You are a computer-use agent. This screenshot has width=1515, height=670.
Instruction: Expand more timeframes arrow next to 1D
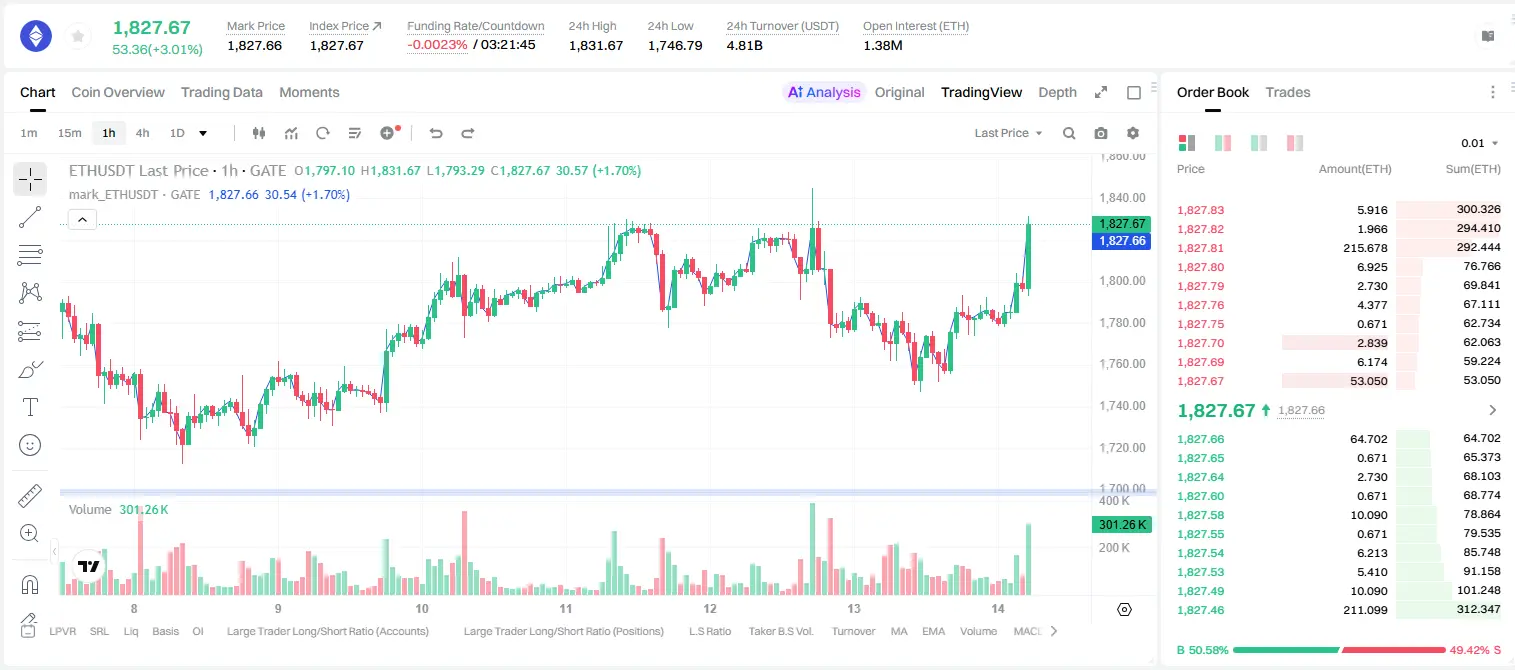(203, 133)
